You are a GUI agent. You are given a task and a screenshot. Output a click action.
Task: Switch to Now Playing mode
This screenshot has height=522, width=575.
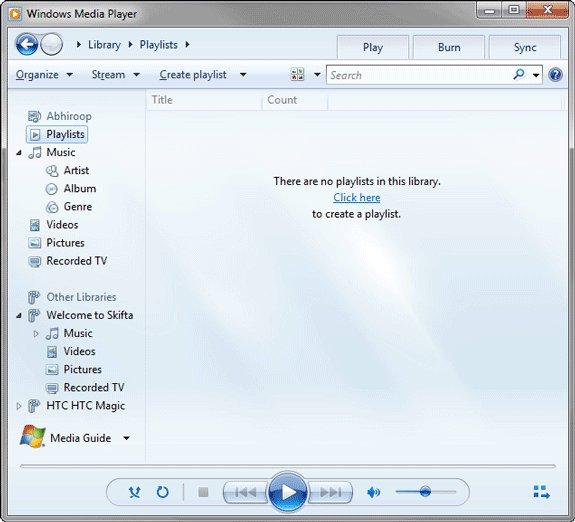[x=542, y=492]
